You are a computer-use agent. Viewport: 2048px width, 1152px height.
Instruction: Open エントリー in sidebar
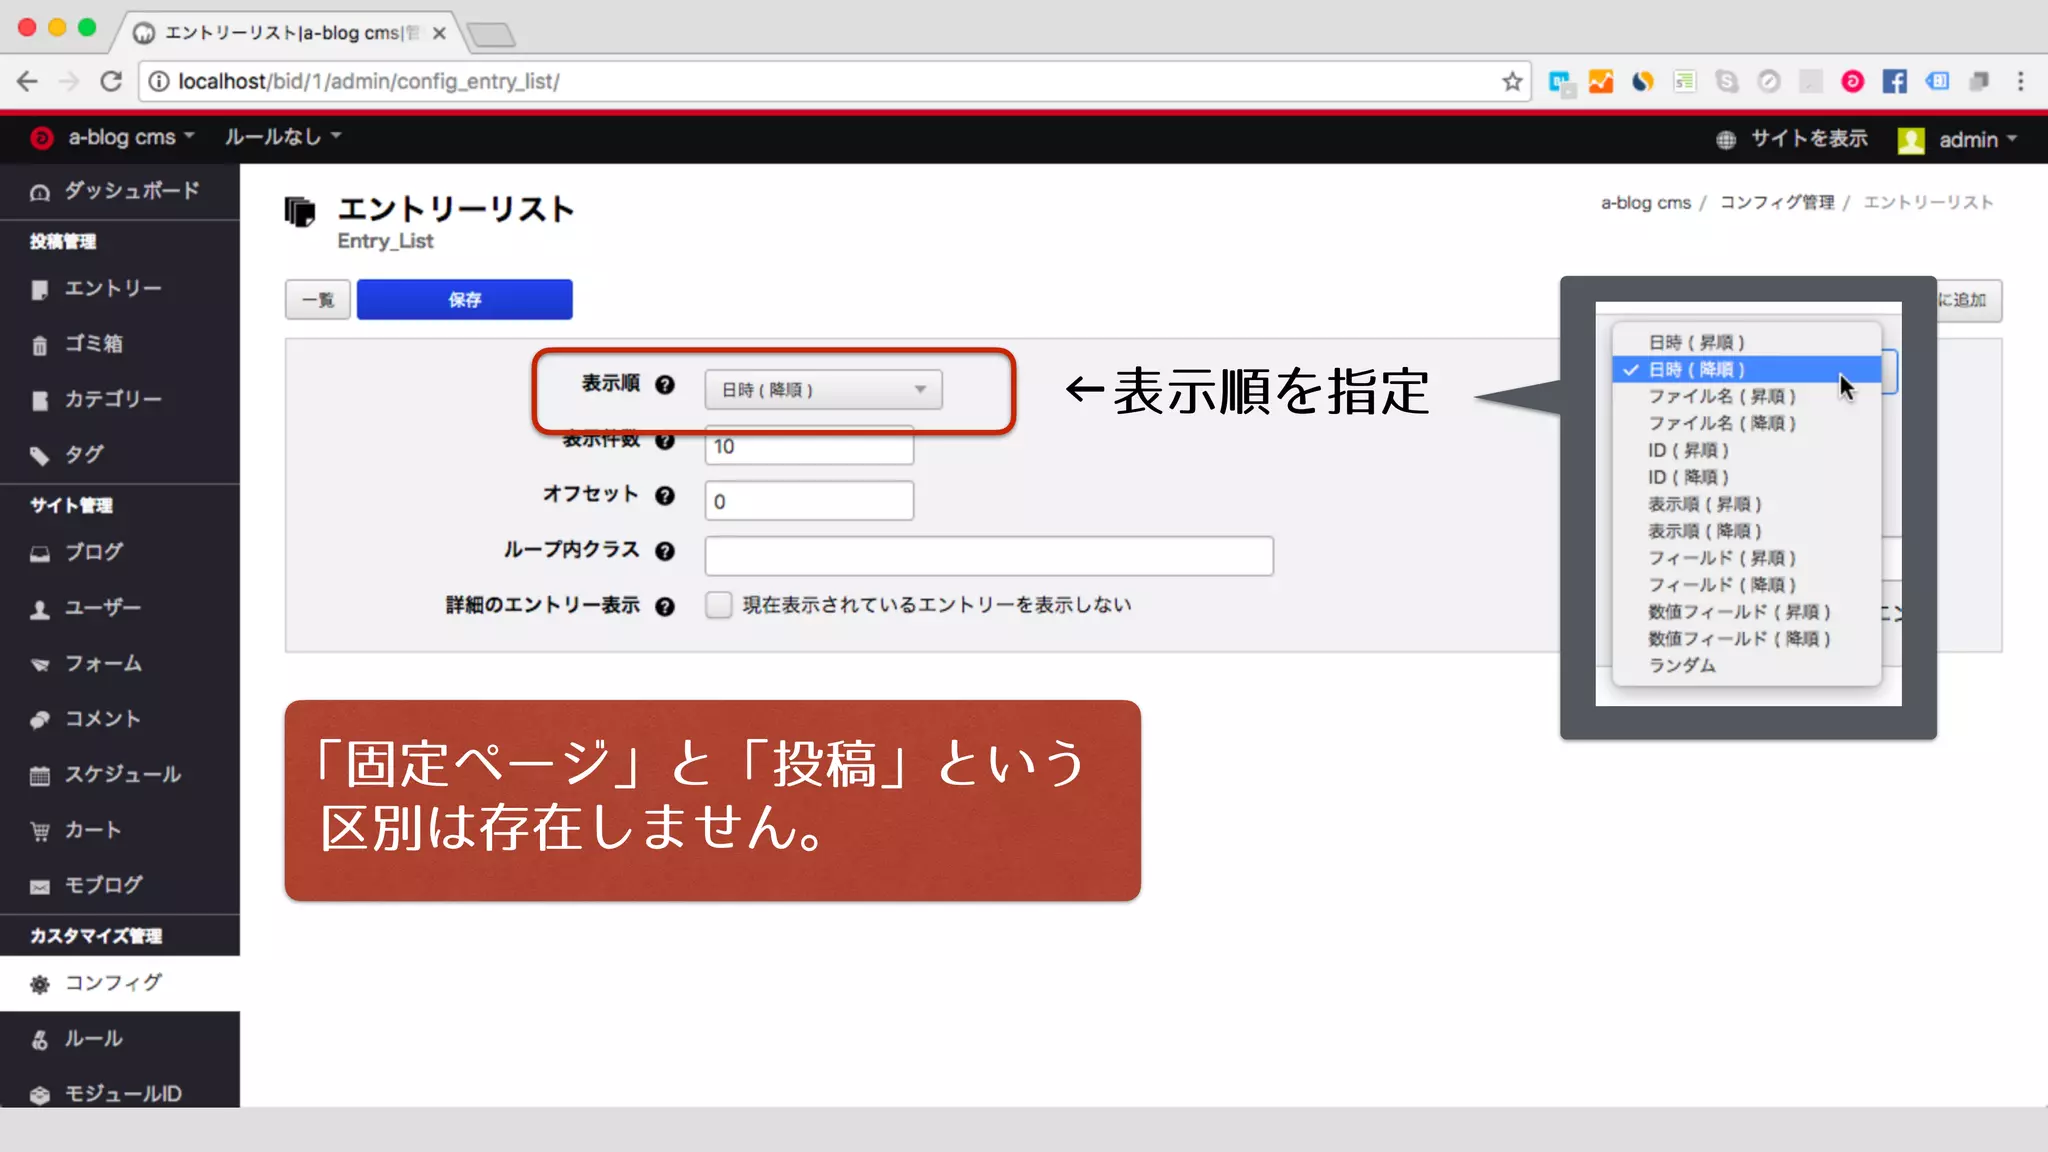(x=120, y=289)
